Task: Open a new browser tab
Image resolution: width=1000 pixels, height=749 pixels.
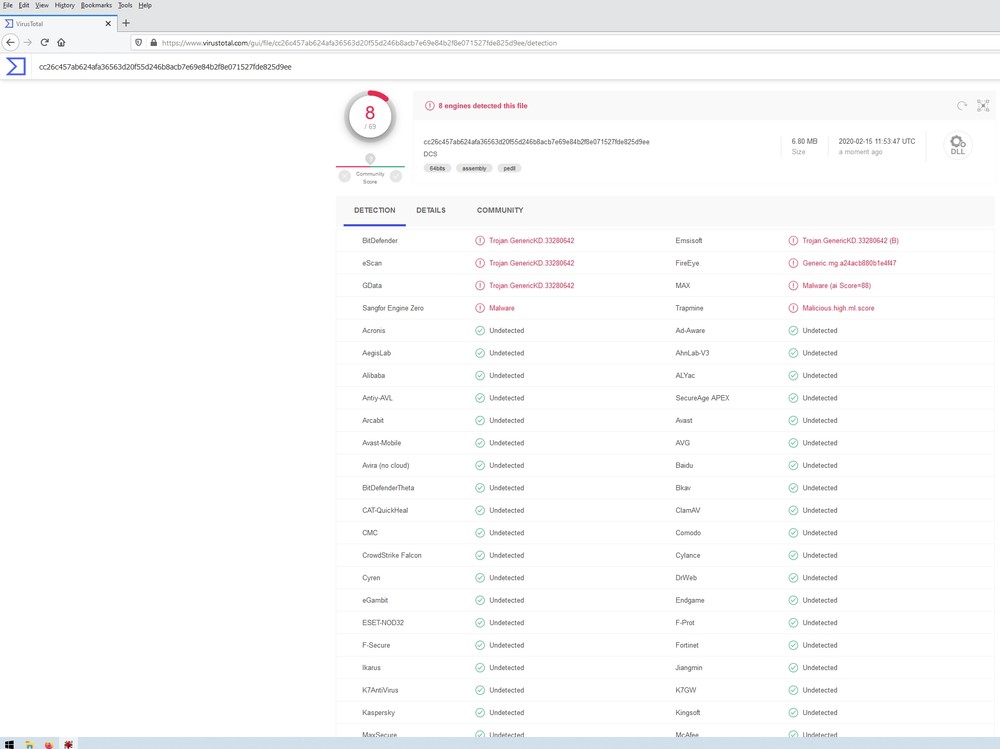Action: tap(126, 23)
